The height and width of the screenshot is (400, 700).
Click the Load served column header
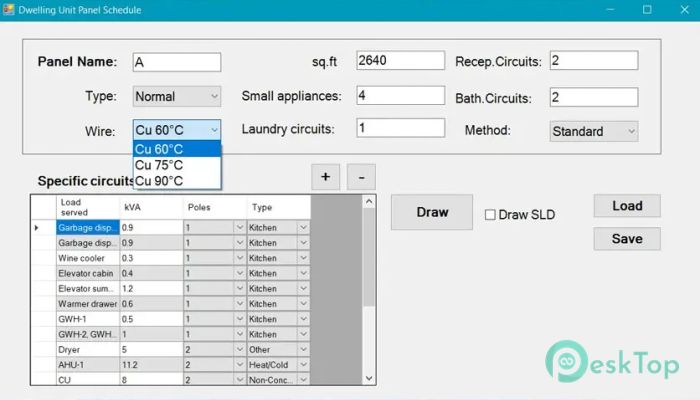(x=88, y=207)
